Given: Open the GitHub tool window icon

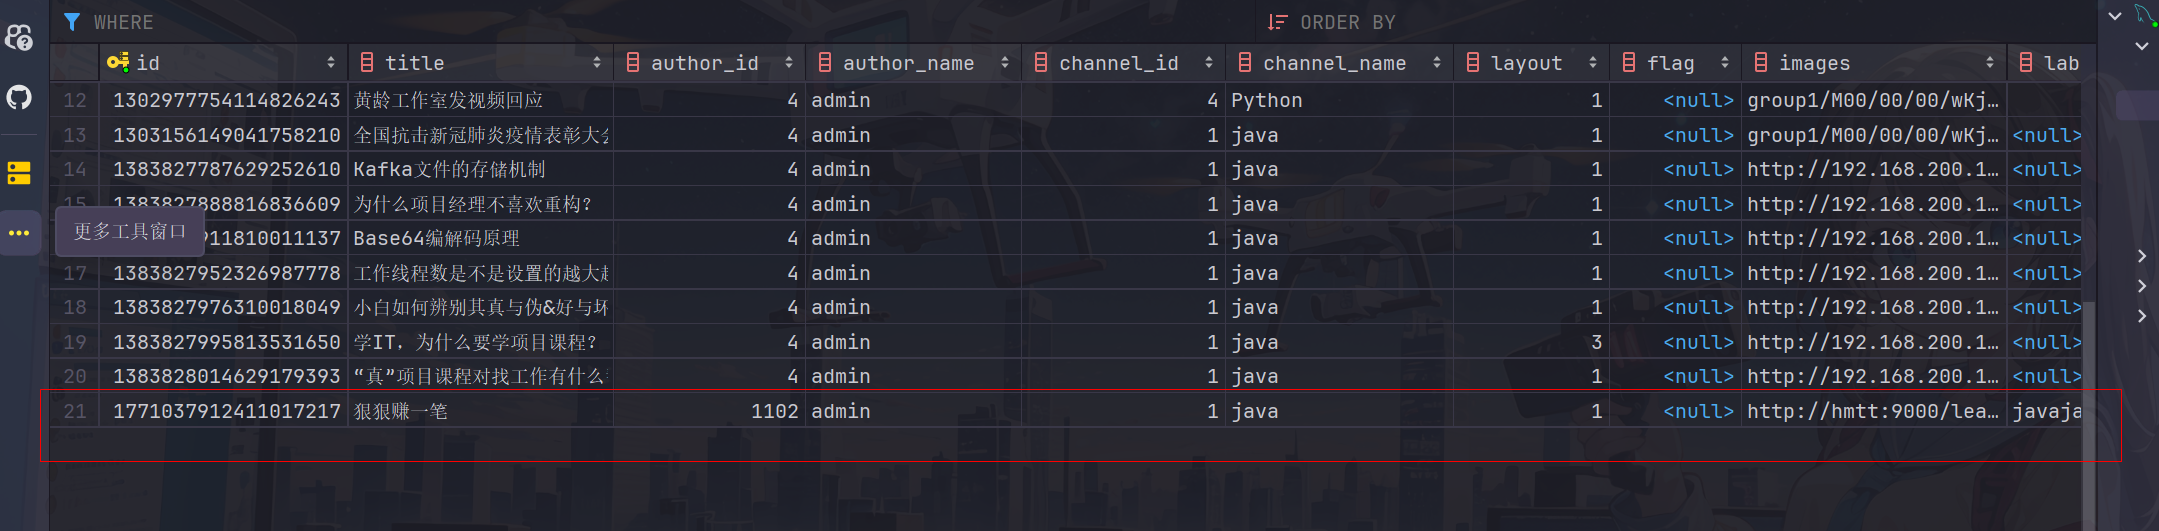Looking at the screenshot, I should click(x=19, y=97).
